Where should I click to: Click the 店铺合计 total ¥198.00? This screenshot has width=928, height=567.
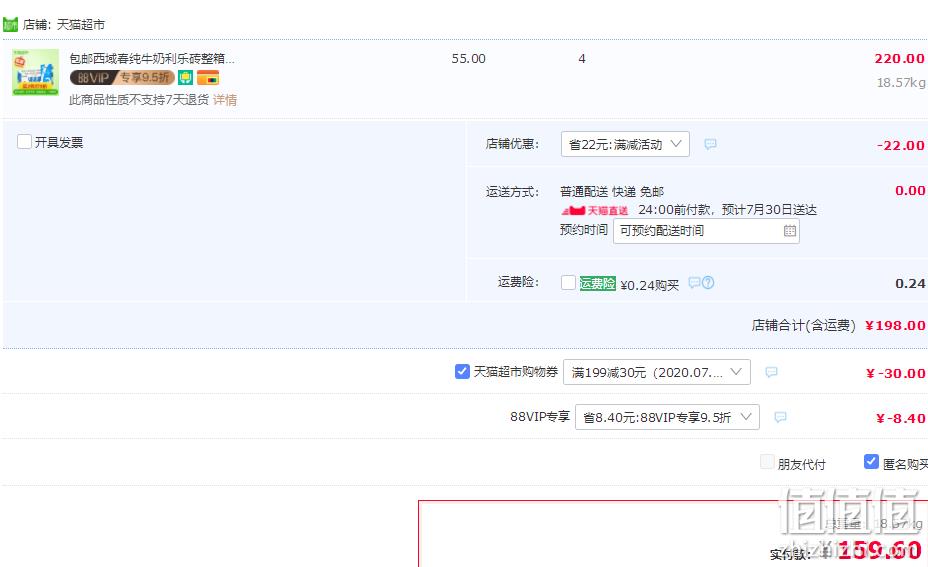(895, 326)
